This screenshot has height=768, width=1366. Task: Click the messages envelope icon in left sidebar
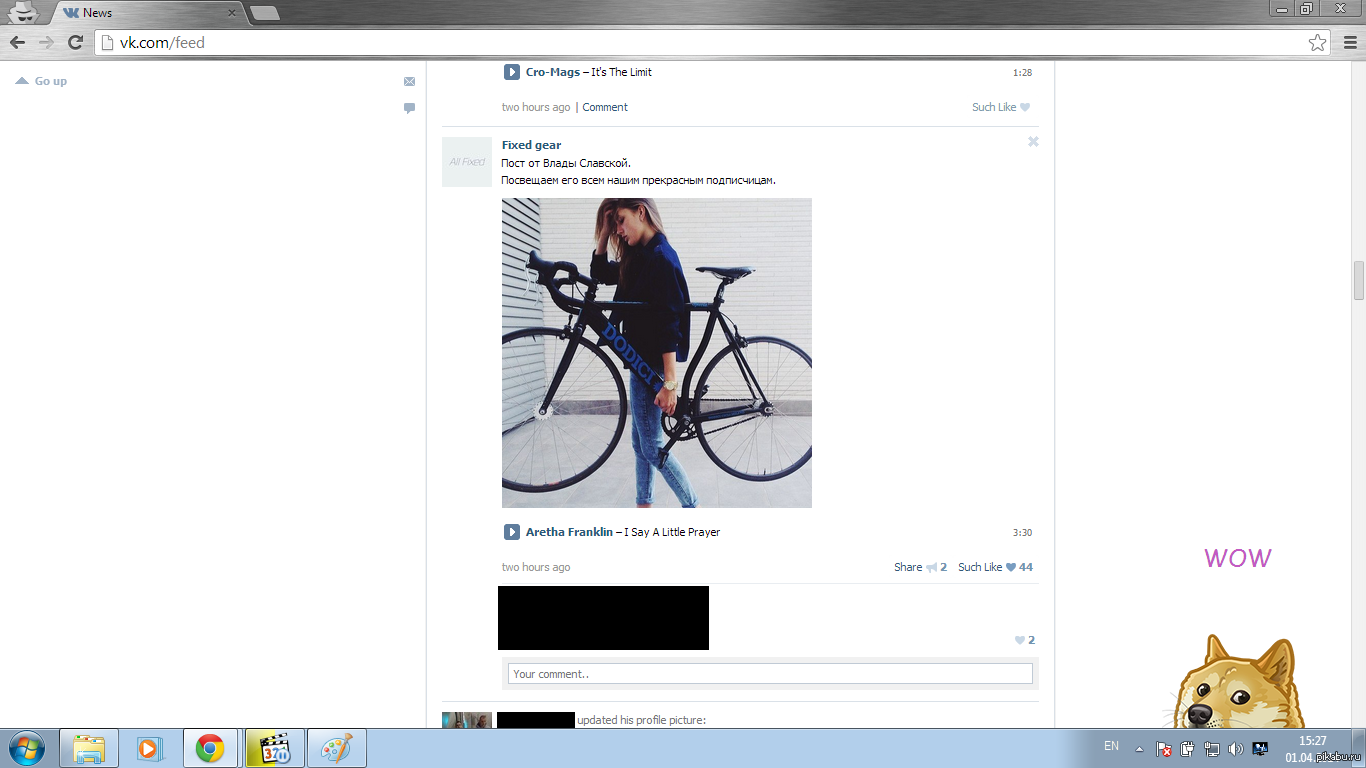pyautogui.click(x=409, y=82)
